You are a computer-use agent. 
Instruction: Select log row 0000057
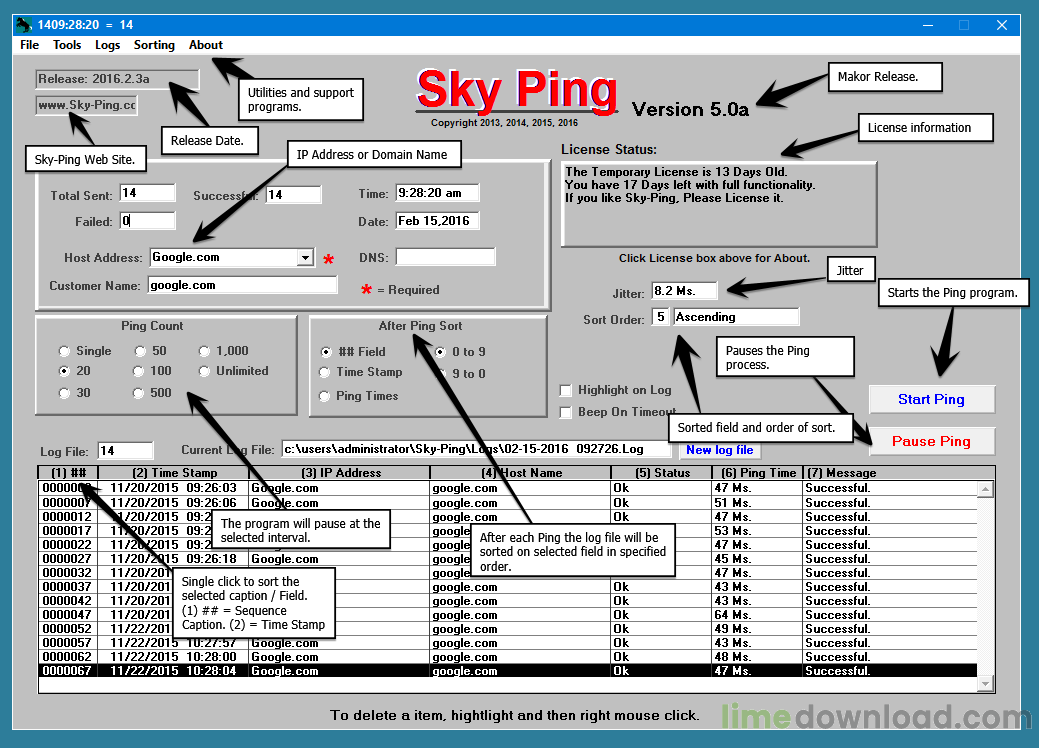click(508, 643)
